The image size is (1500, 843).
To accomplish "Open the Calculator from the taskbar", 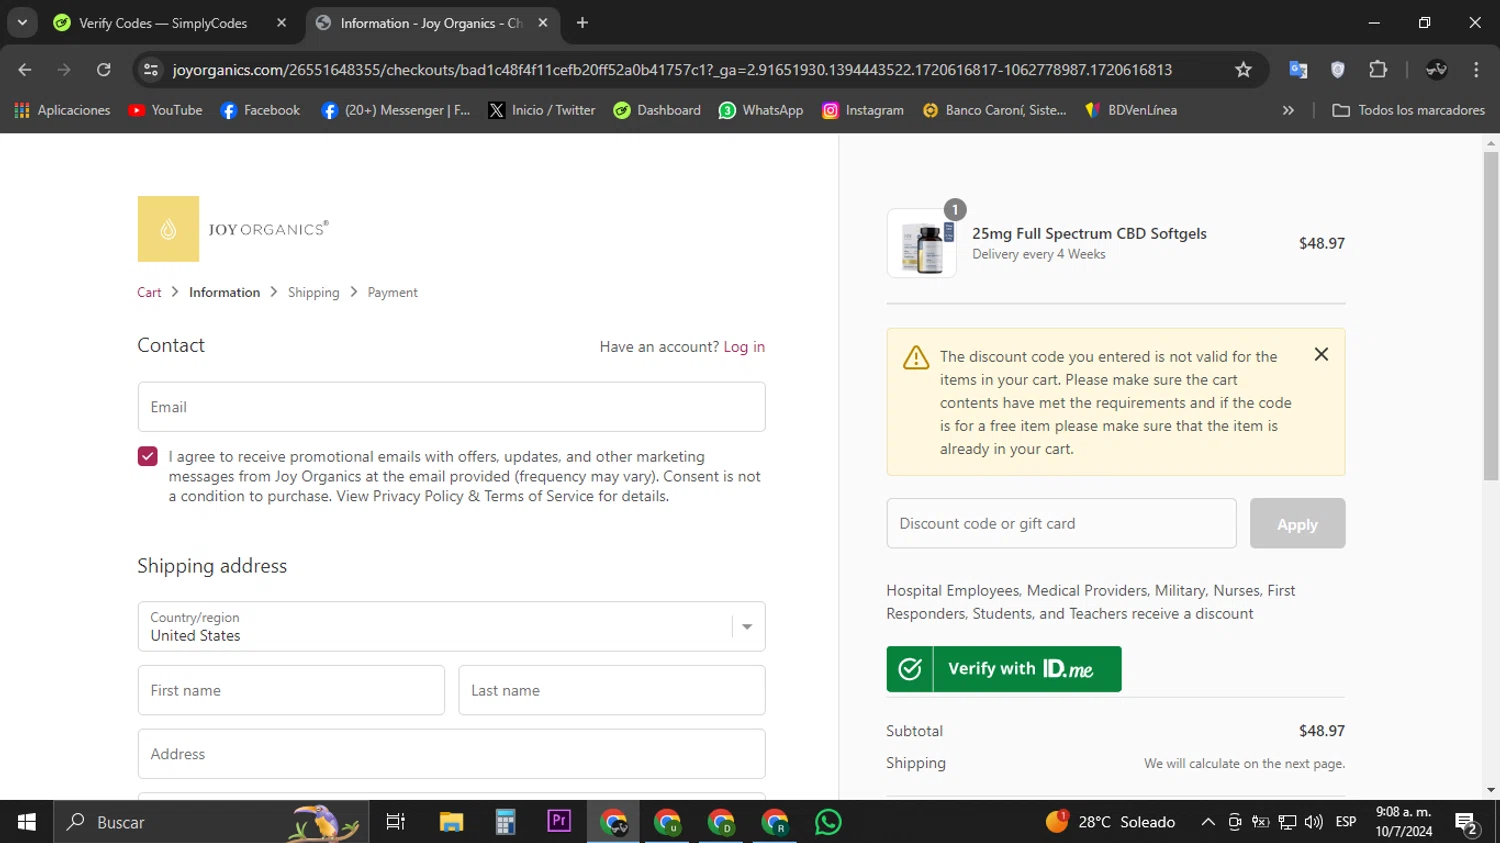I will pyautogui.click(x=505, y=822).
